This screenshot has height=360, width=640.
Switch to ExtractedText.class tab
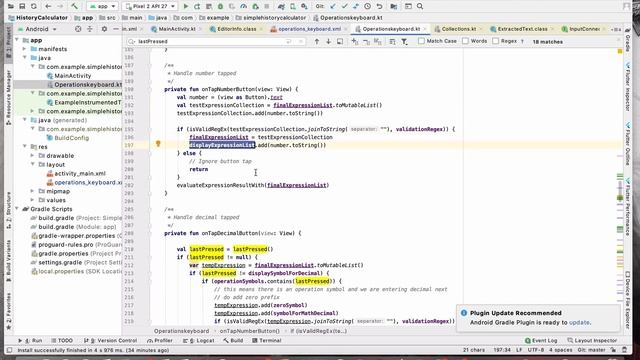[x=522, y=29]
